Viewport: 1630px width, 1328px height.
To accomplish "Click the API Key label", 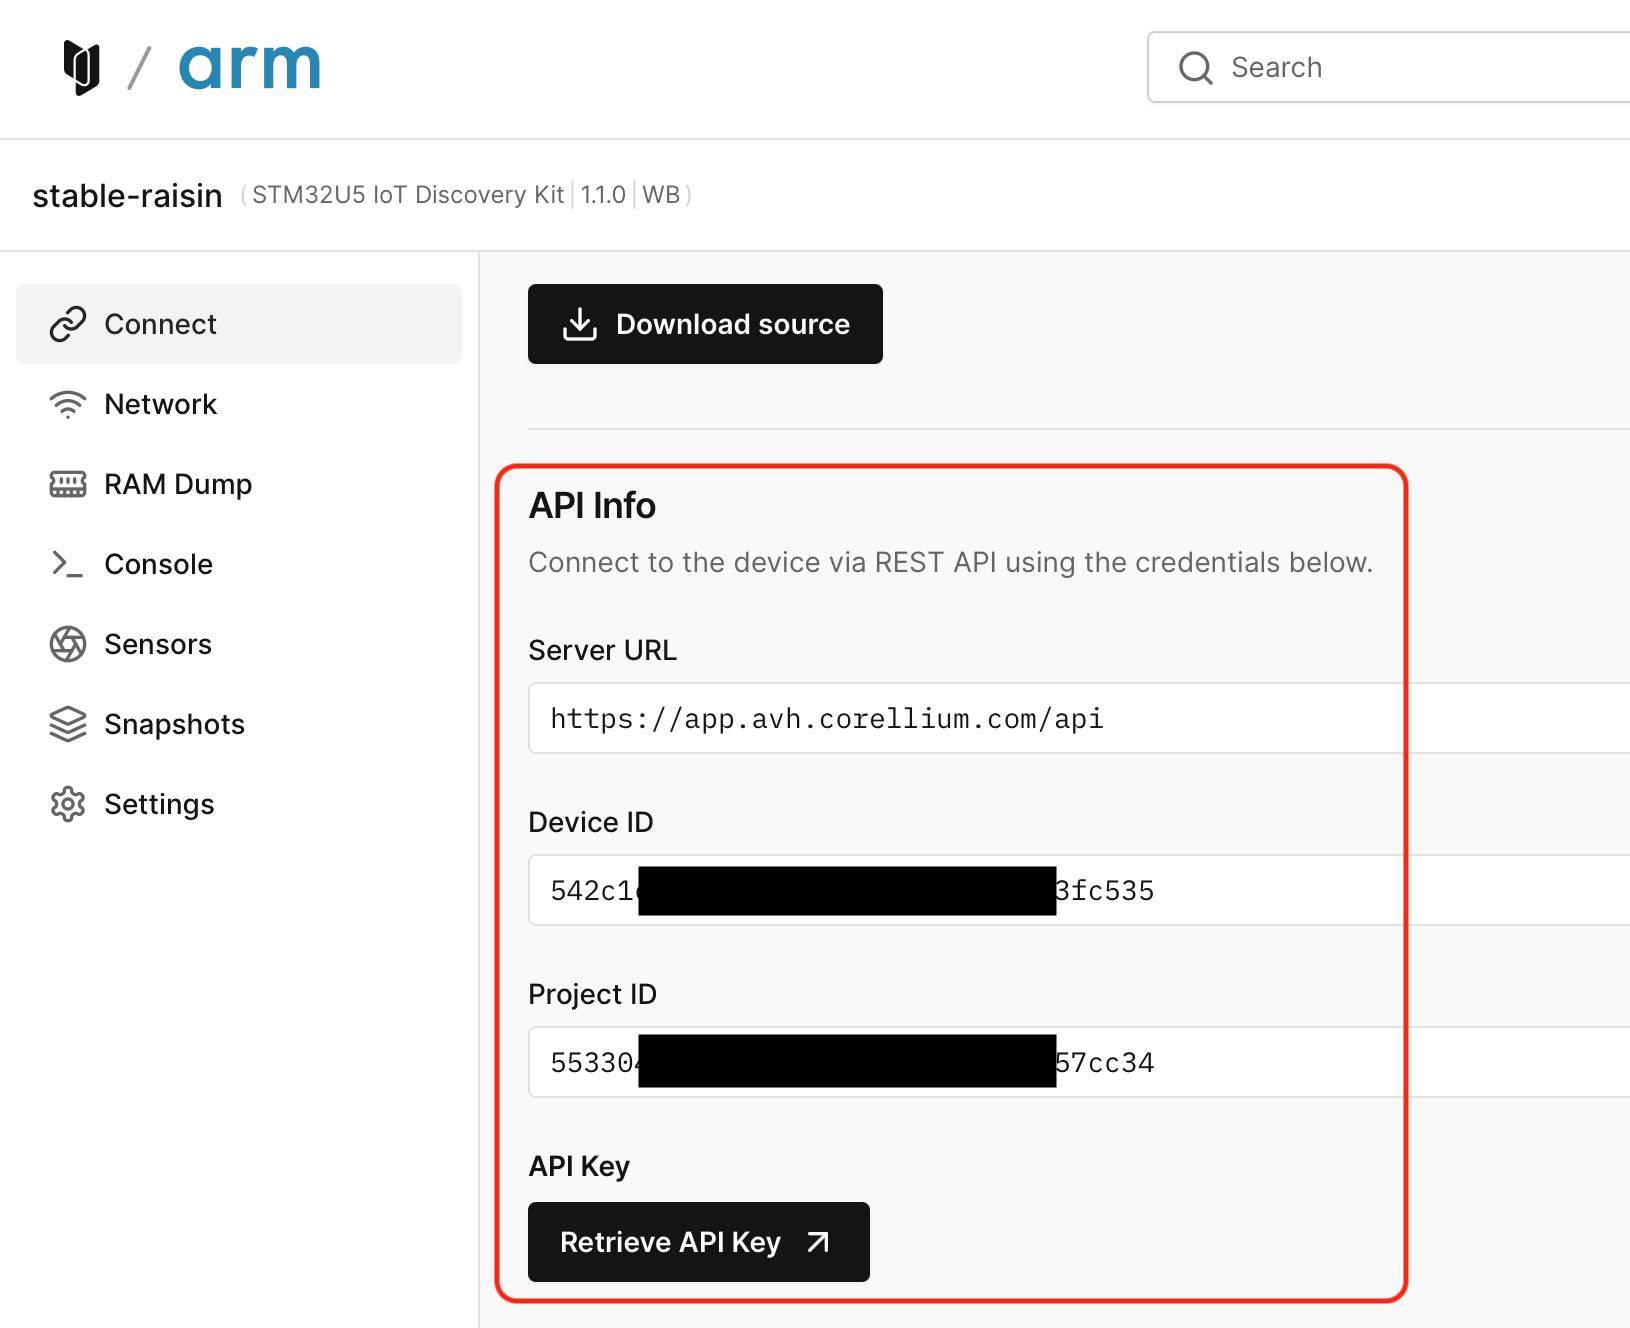I will coord(579,1166).
